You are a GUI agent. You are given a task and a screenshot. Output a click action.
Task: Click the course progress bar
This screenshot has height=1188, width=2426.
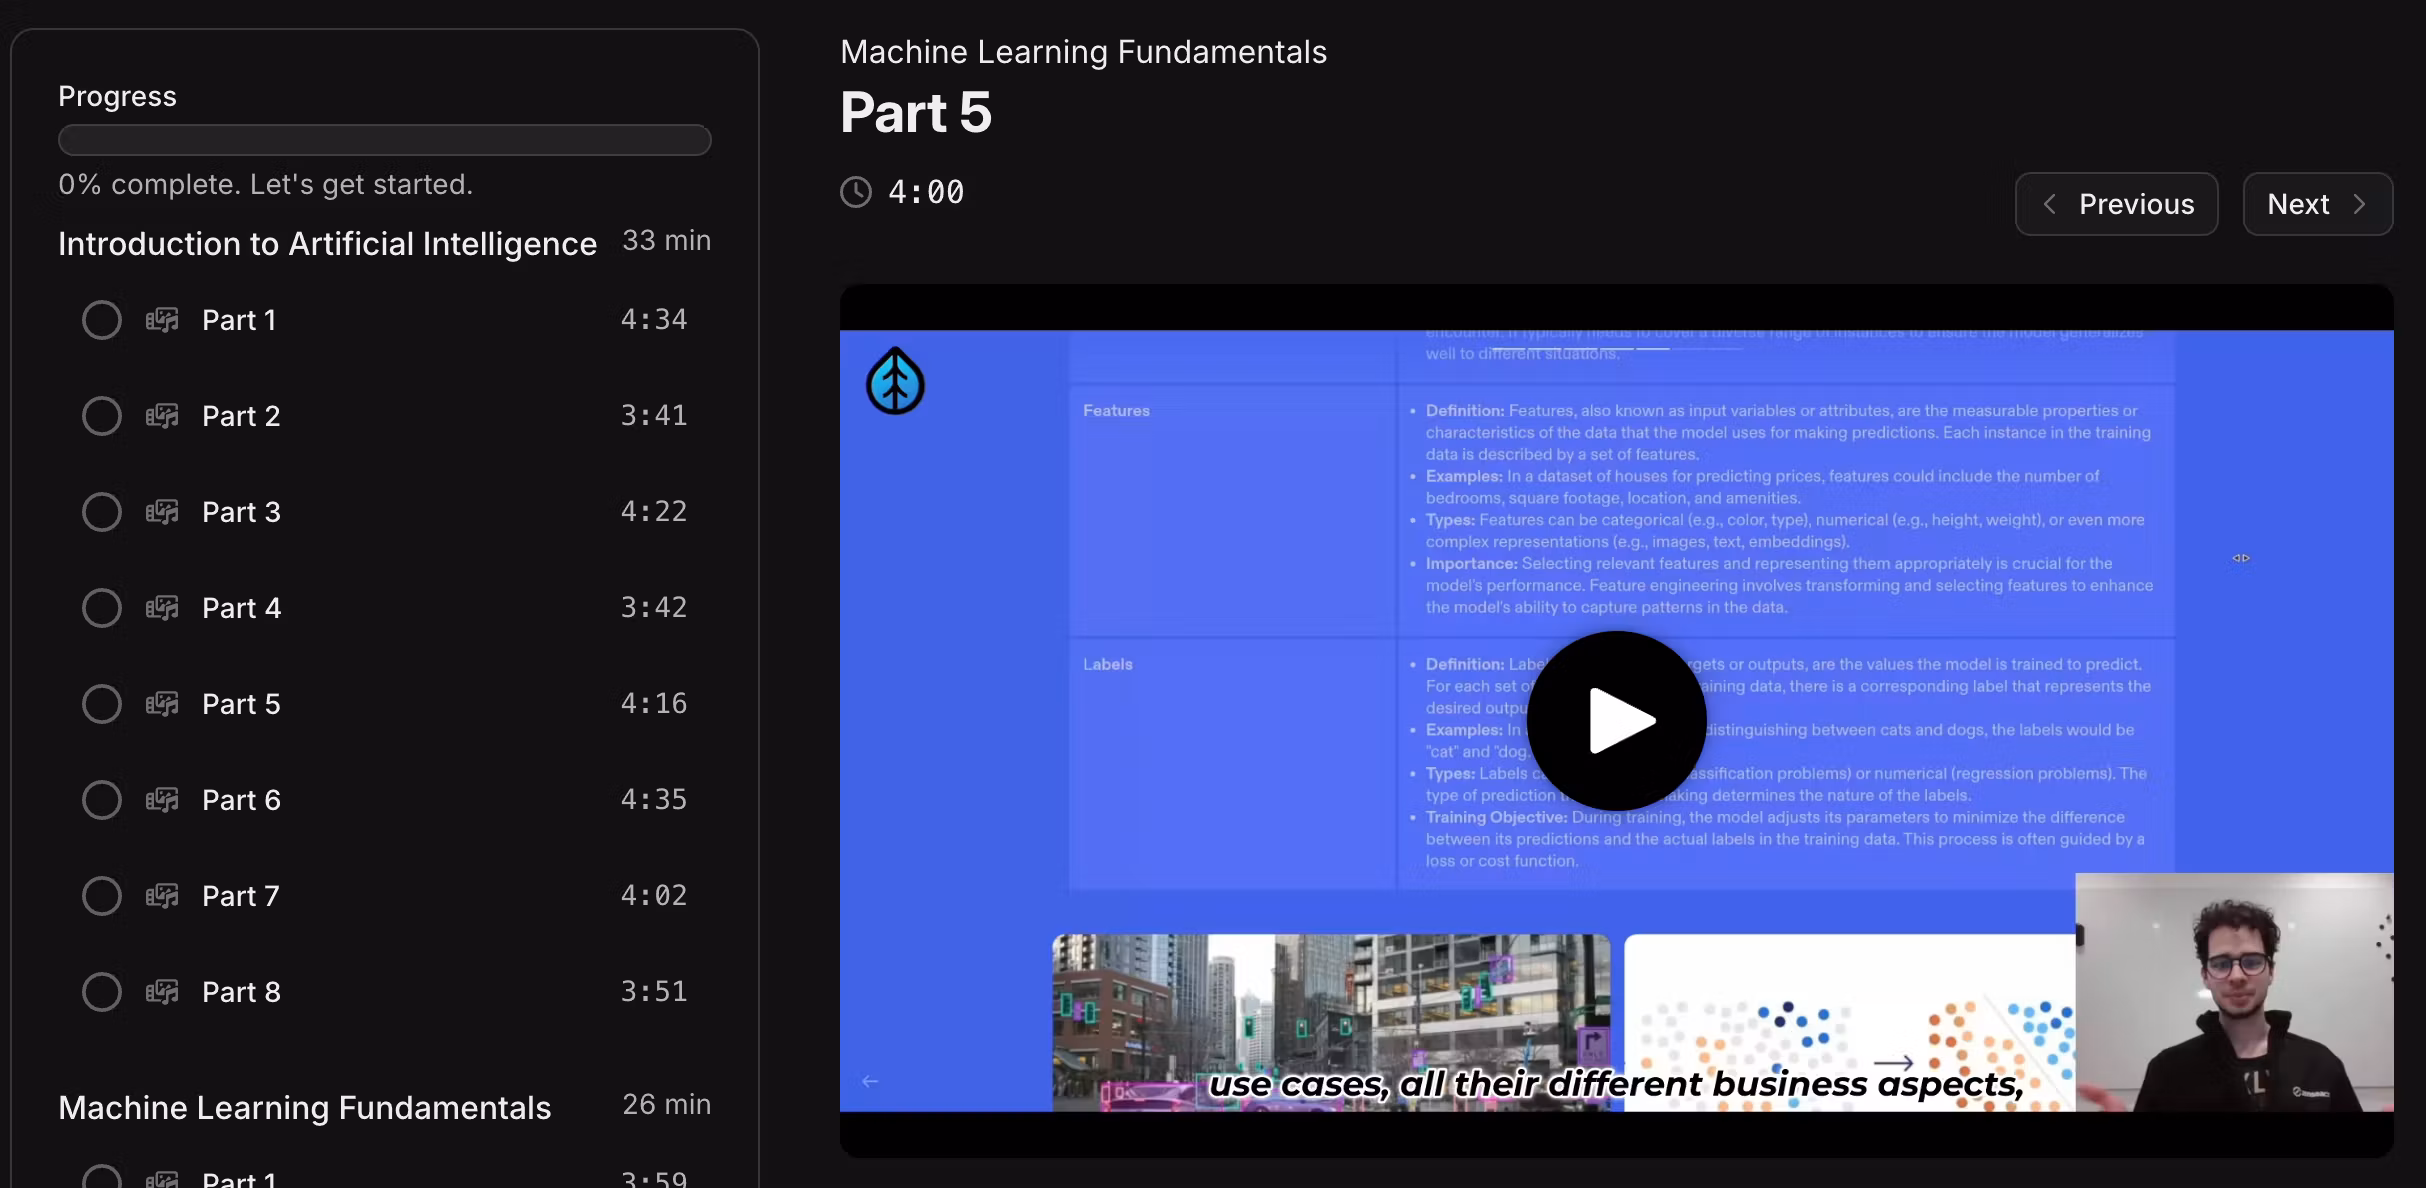(385, 140)
